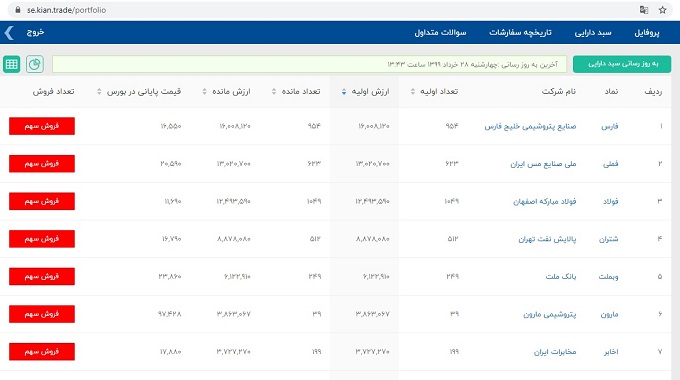Click the last-update status message bar
Screen dimensions: 680x380
(x=309, y=64)
